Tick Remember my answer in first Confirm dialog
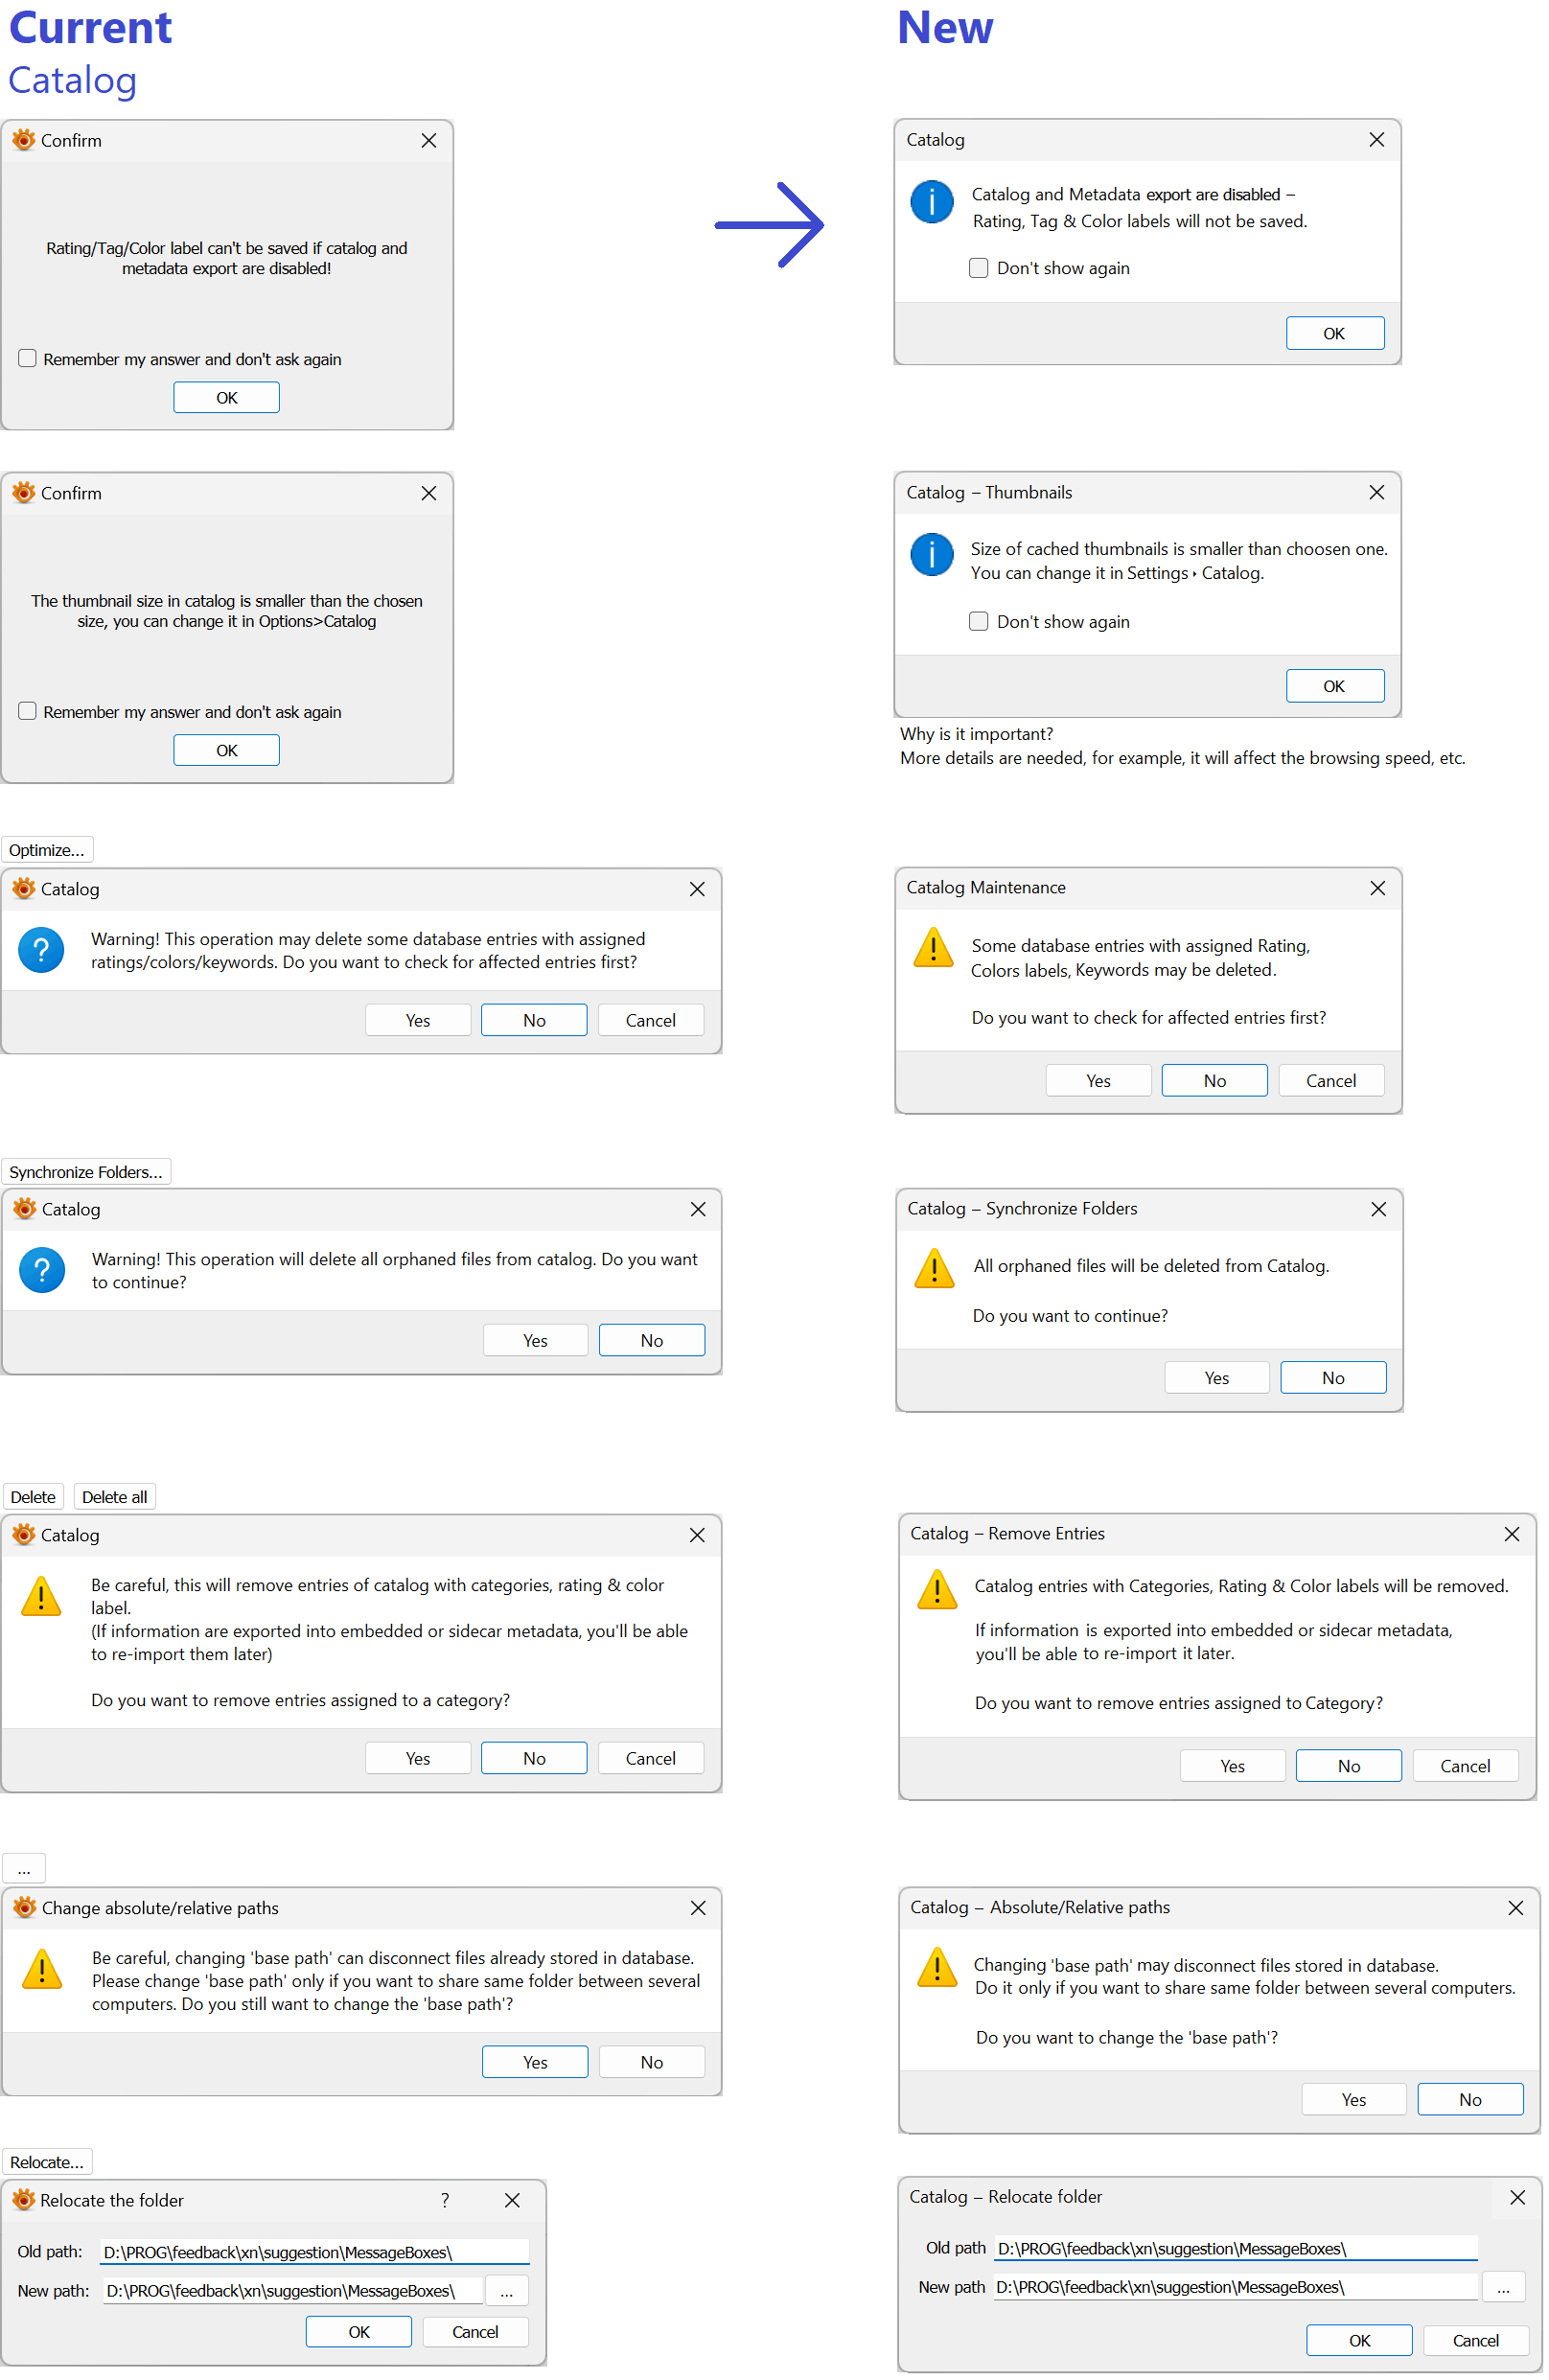Screen dimensions: 1549x2380 point(27,358)
